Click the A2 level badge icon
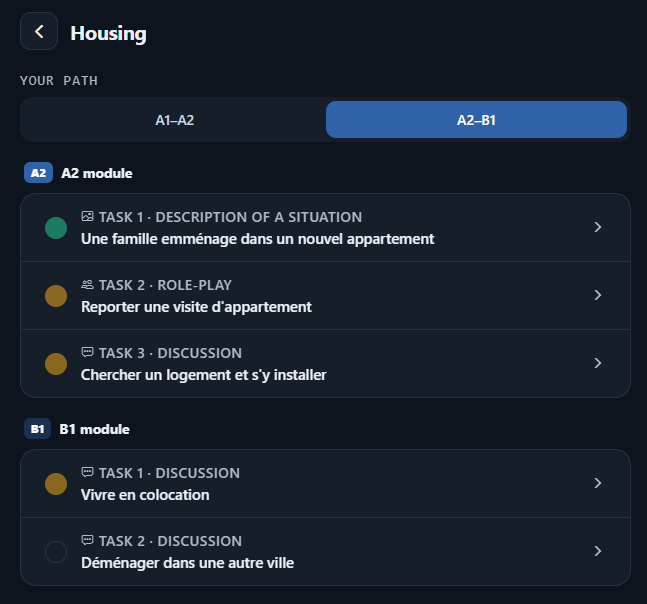Viewport: 647px width, 604px height. tap(38, 173)
